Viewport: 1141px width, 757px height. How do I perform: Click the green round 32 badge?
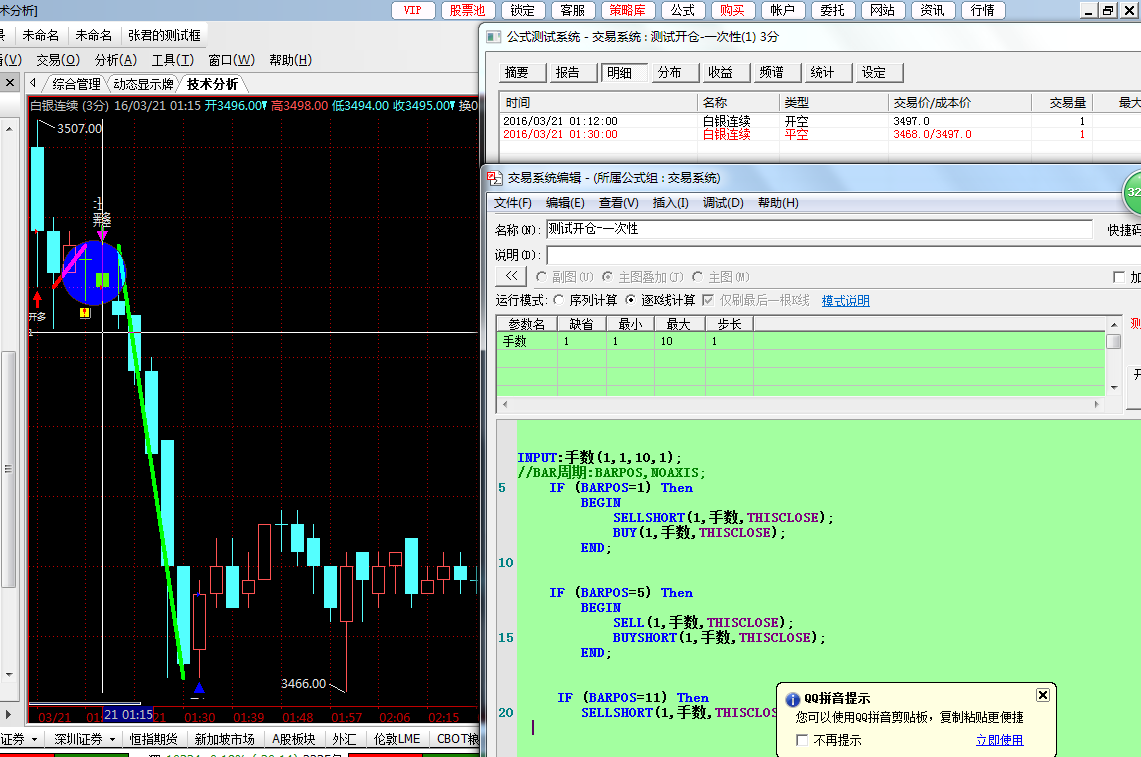click(x=1133, y=192)
